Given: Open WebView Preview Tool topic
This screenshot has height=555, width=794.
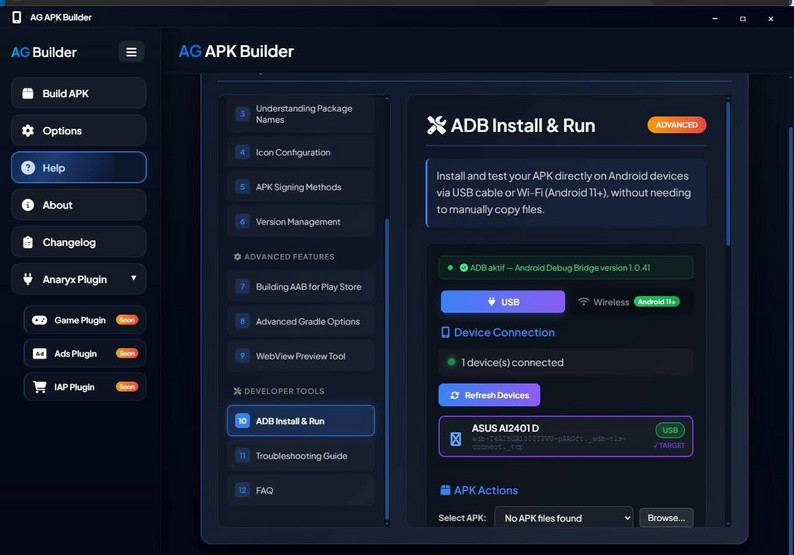Looking at the screenshot, I should [x=301, y=356].
